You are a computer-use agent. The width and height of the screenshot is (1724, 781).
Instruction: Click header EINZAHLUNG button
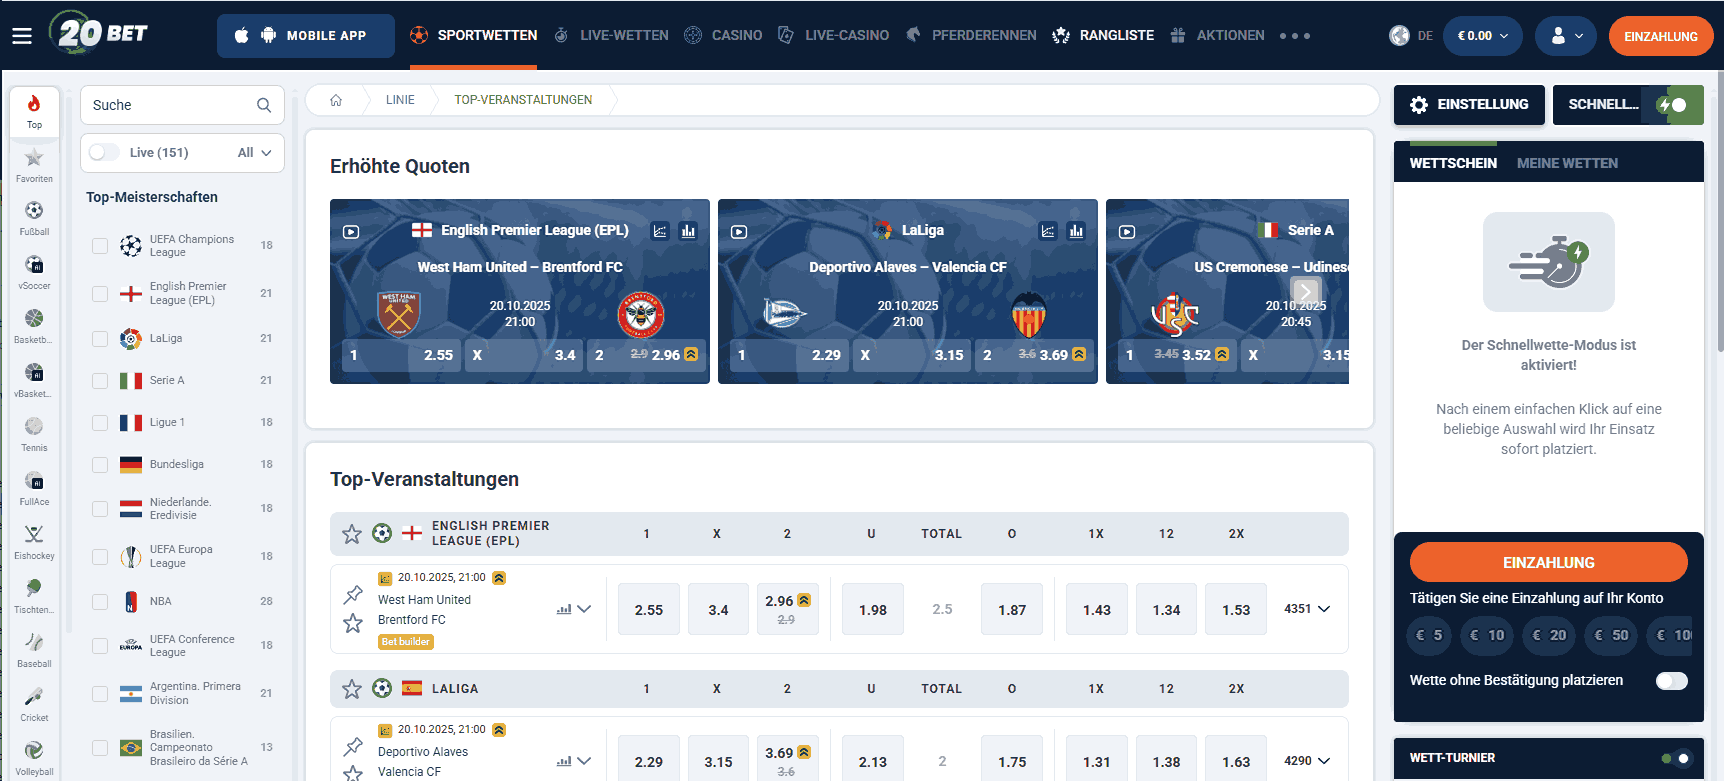[1661, 36]
